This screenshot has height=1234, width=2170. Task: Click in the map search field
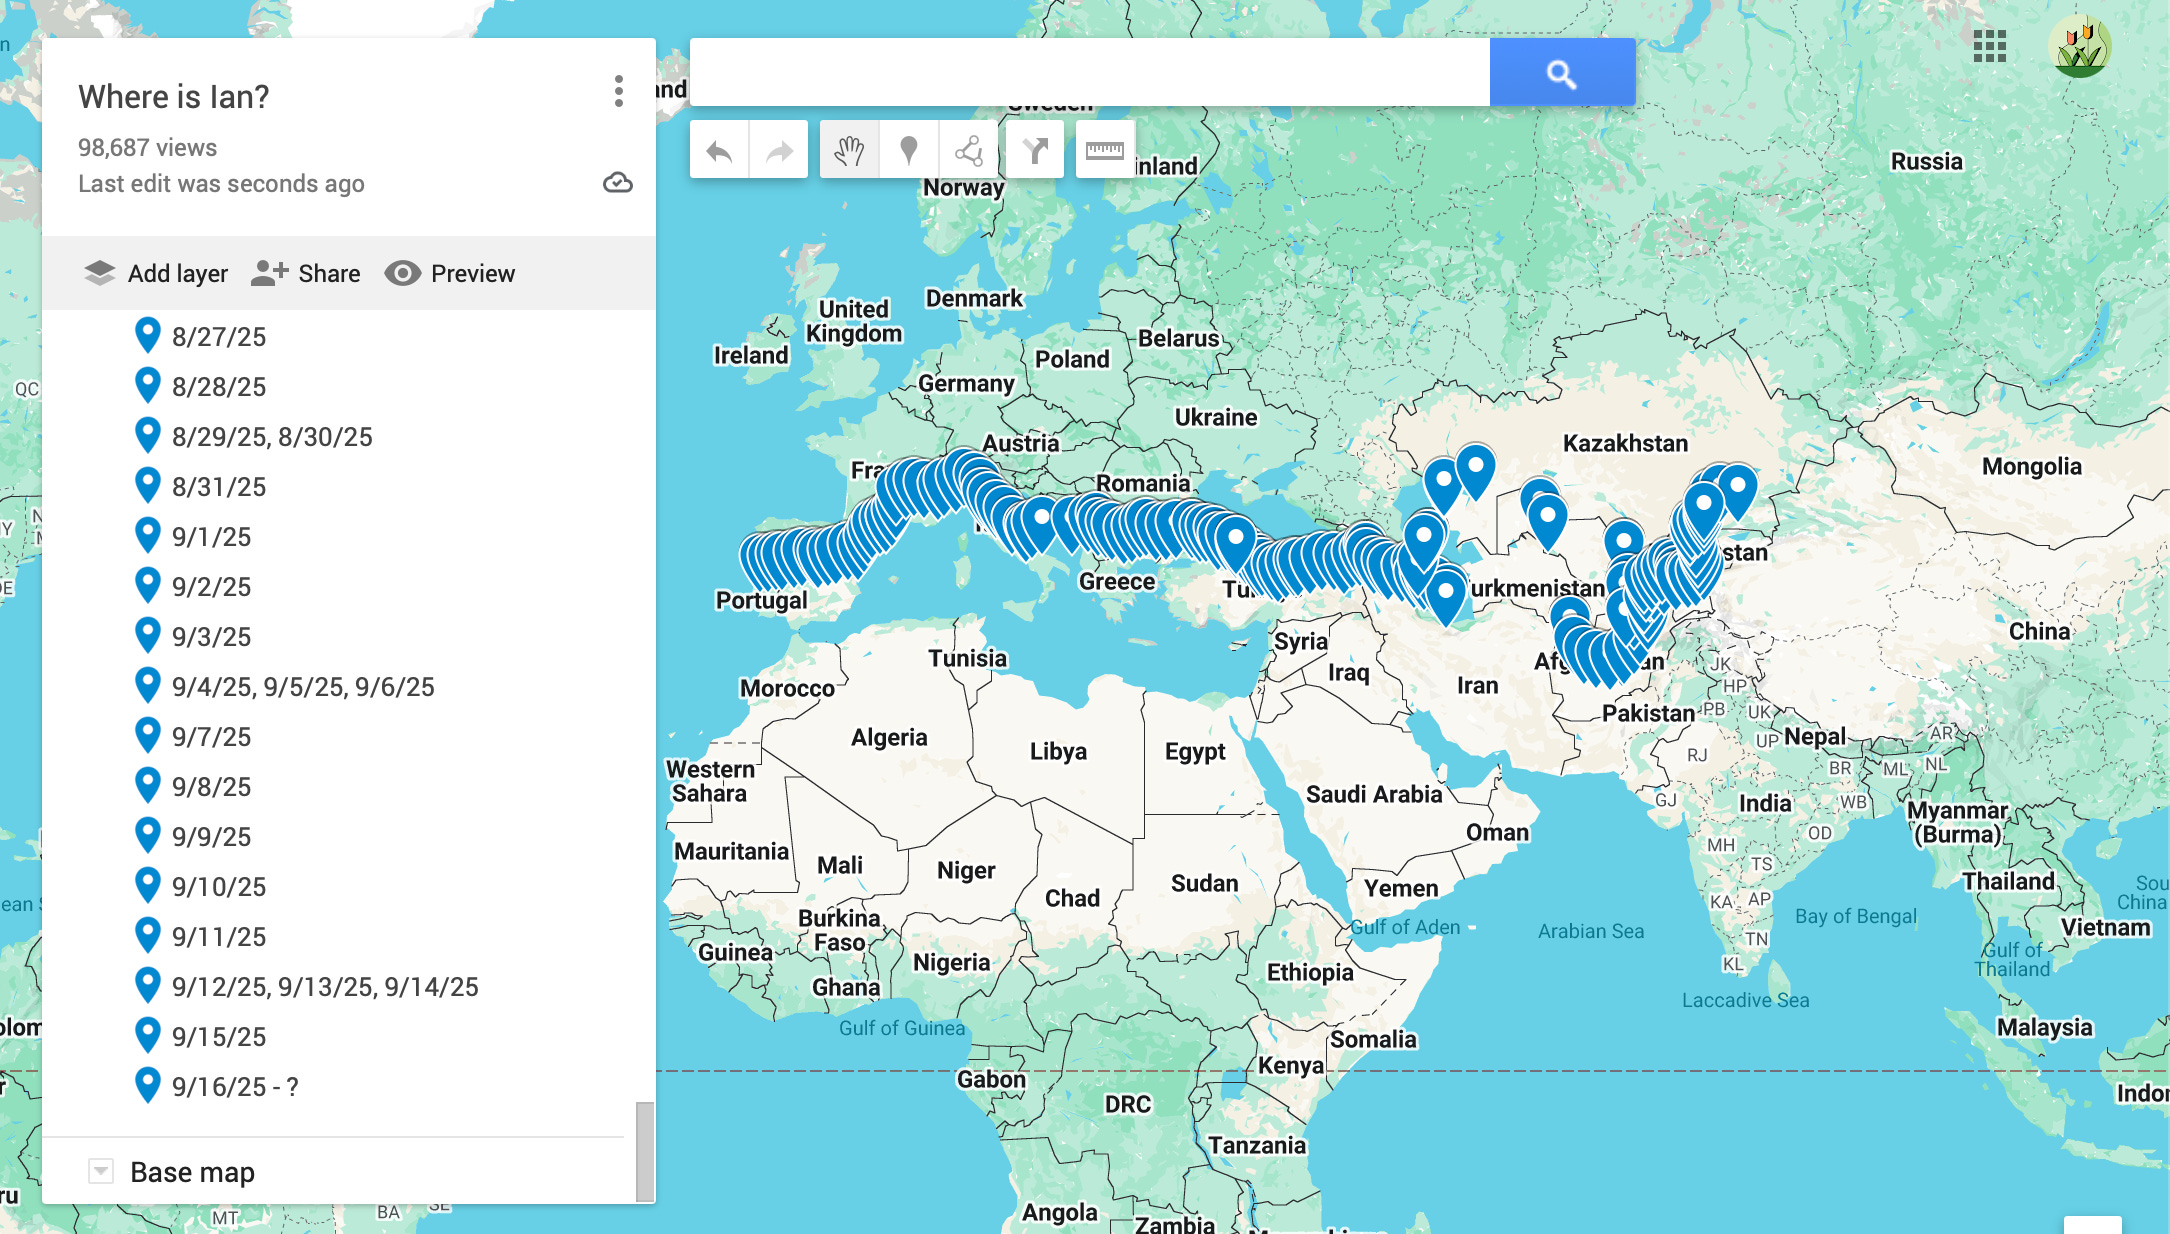click(x=1089, y=73)
